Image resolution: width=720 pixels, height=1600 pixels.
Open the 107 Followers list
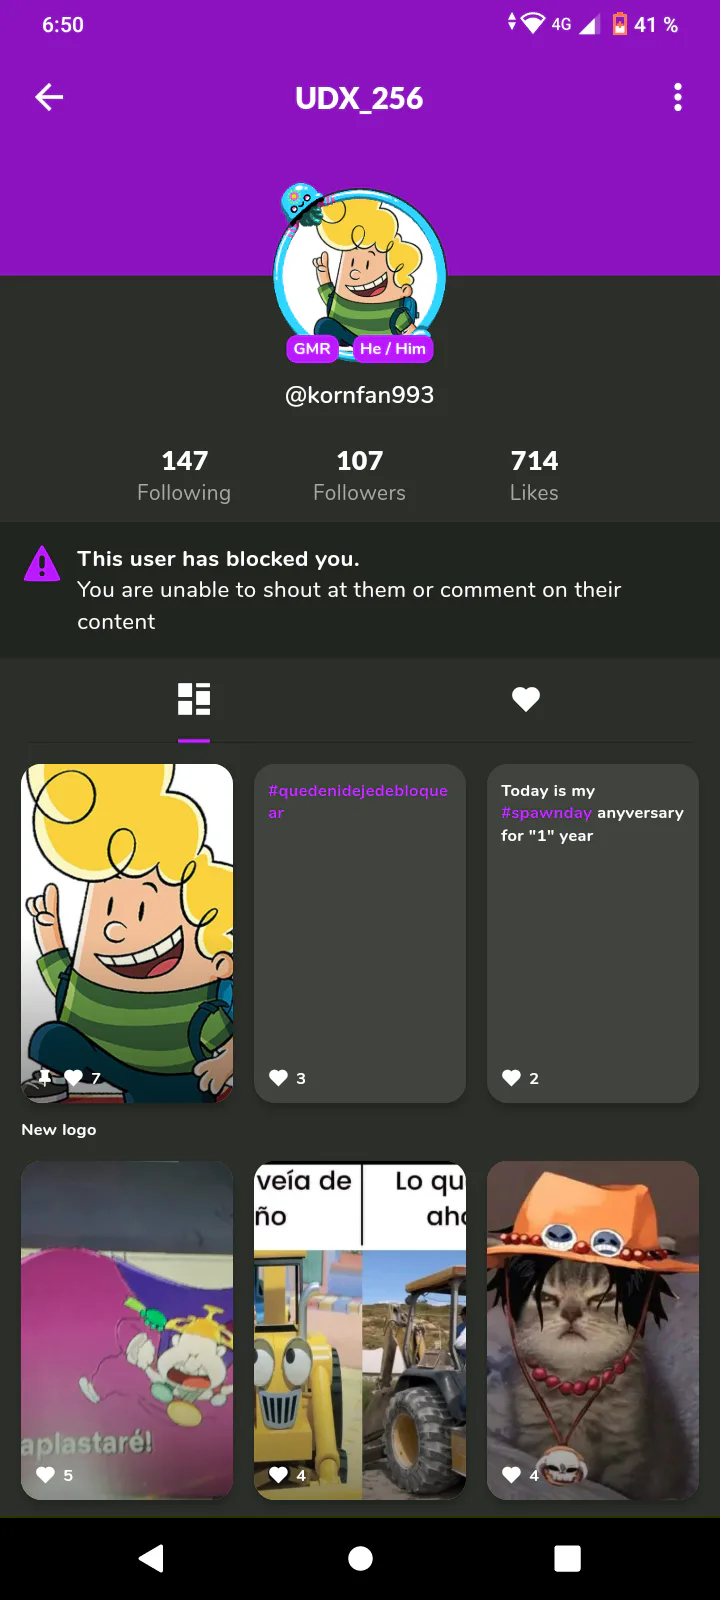pos(359,476)
